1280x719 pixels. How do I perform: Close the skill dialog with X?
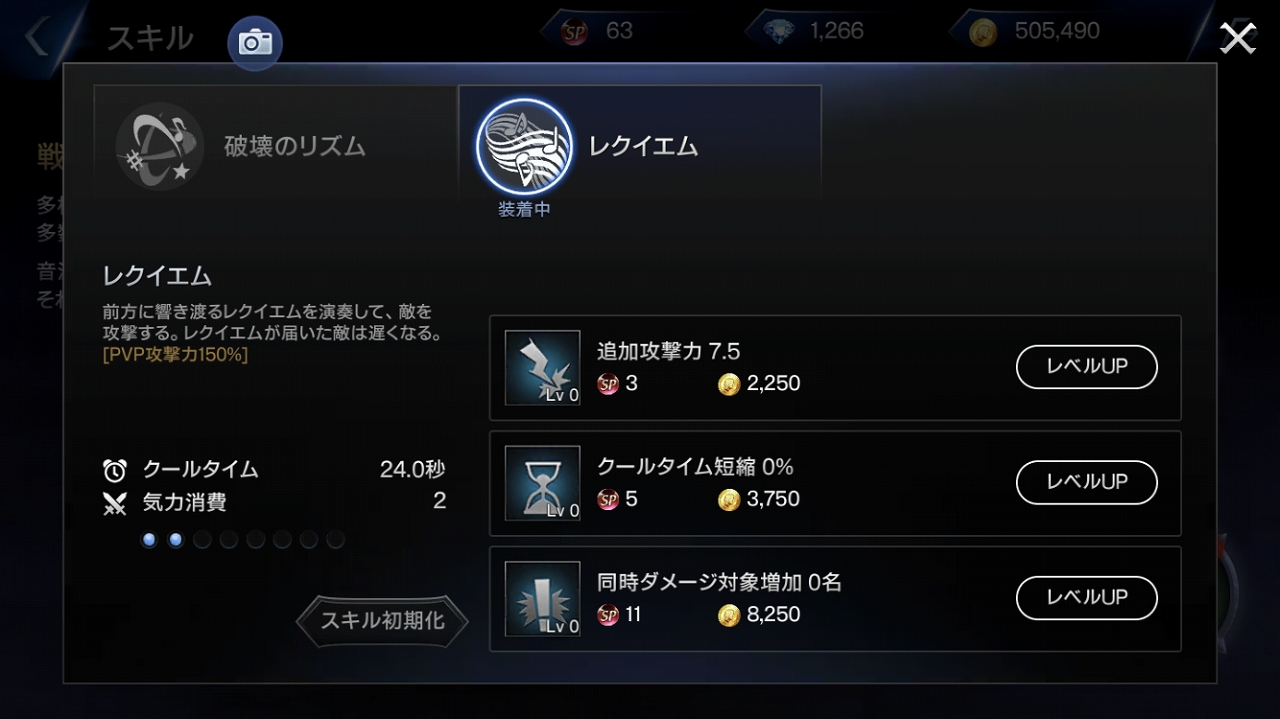tap(1238, 38)
